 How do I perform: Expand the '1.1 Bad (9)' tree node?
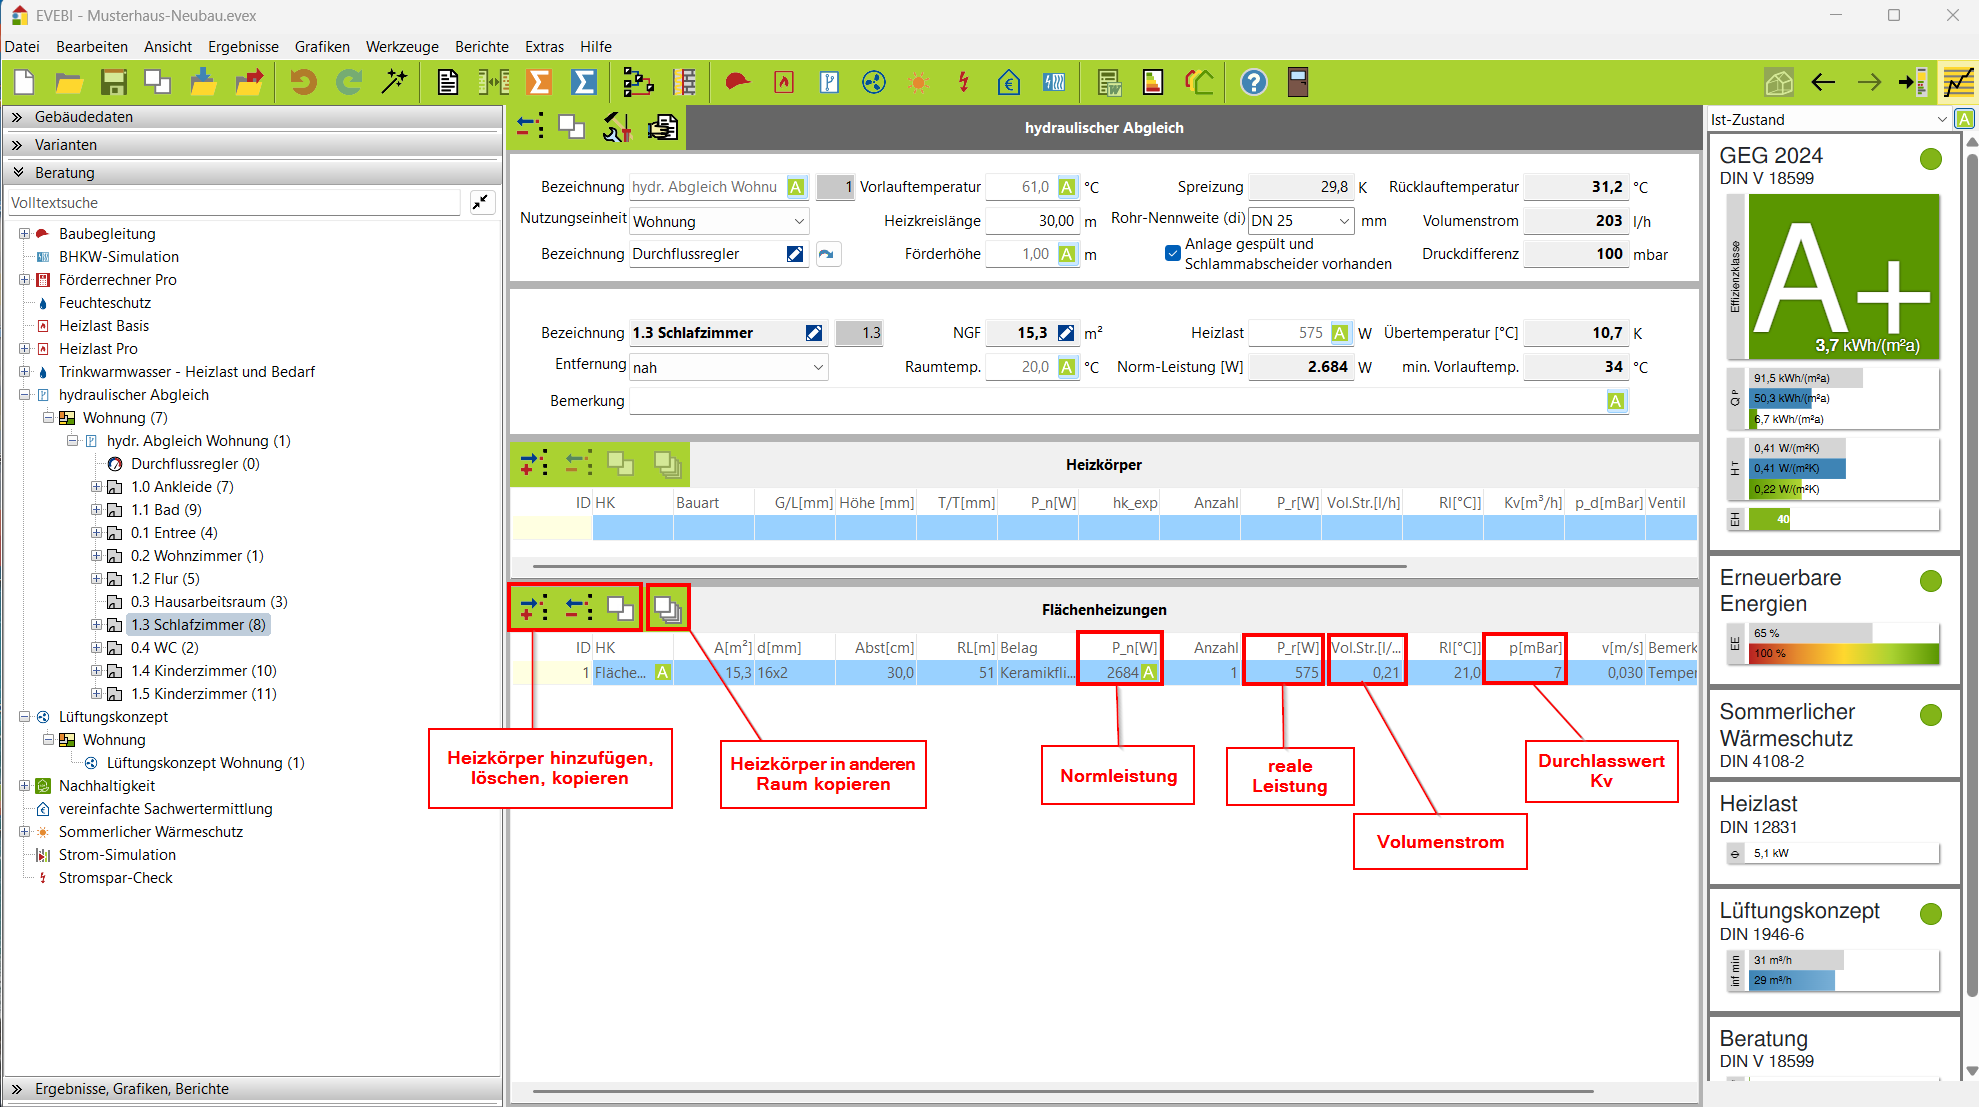pyautogui.click(x=97, y=510)
